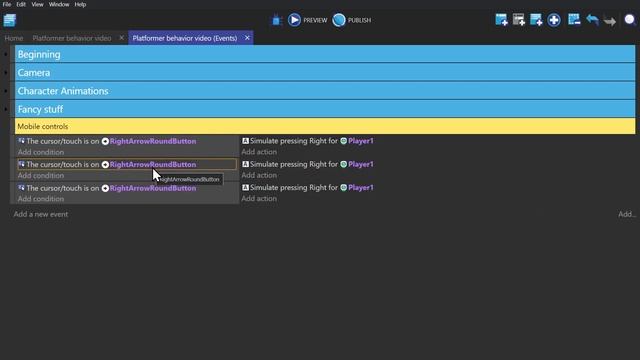Expand the Fancy stuff group arrow
This screenshot has width=640, height=360.
(x=6, y=109)
